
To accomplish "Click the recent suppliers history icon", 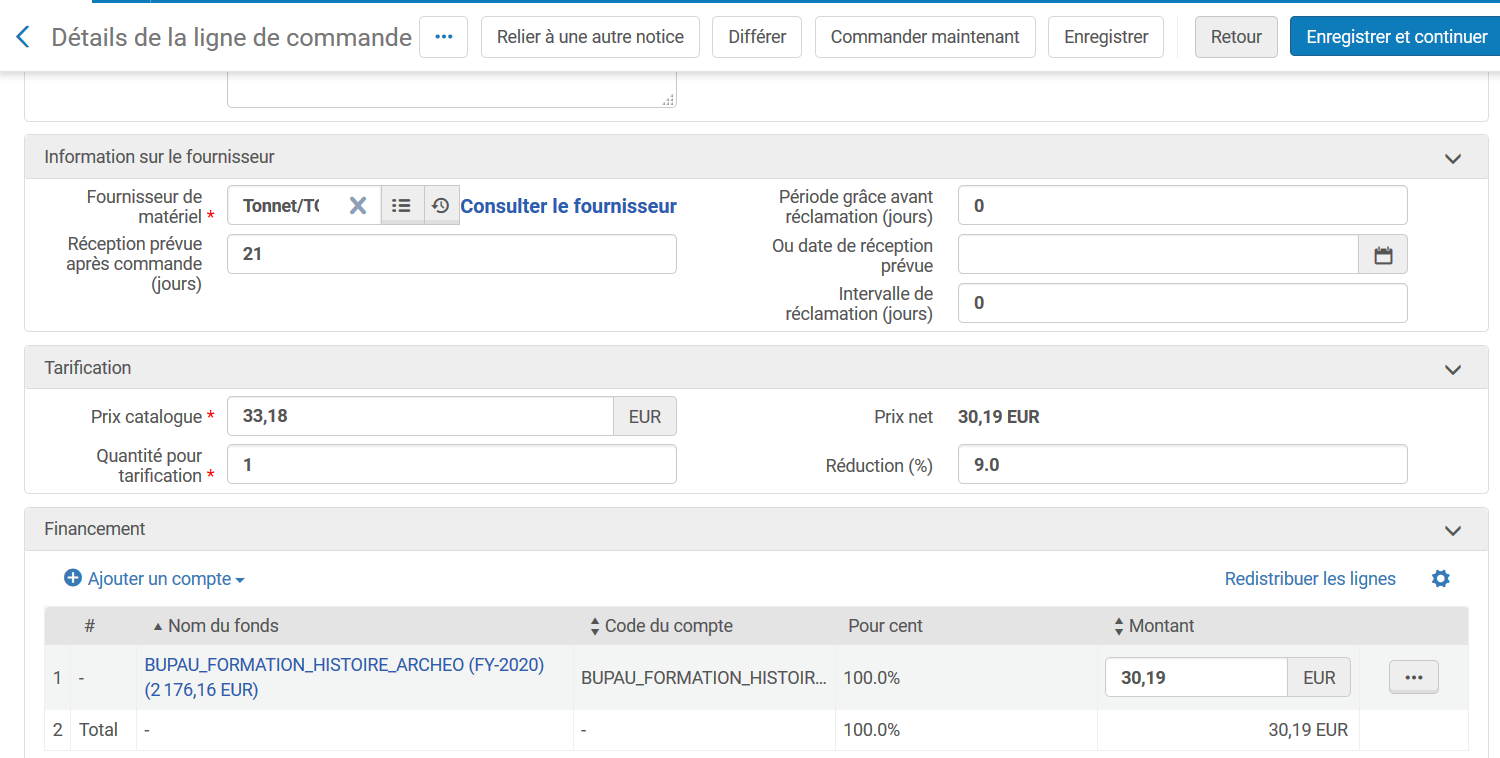I will [441, 206].
